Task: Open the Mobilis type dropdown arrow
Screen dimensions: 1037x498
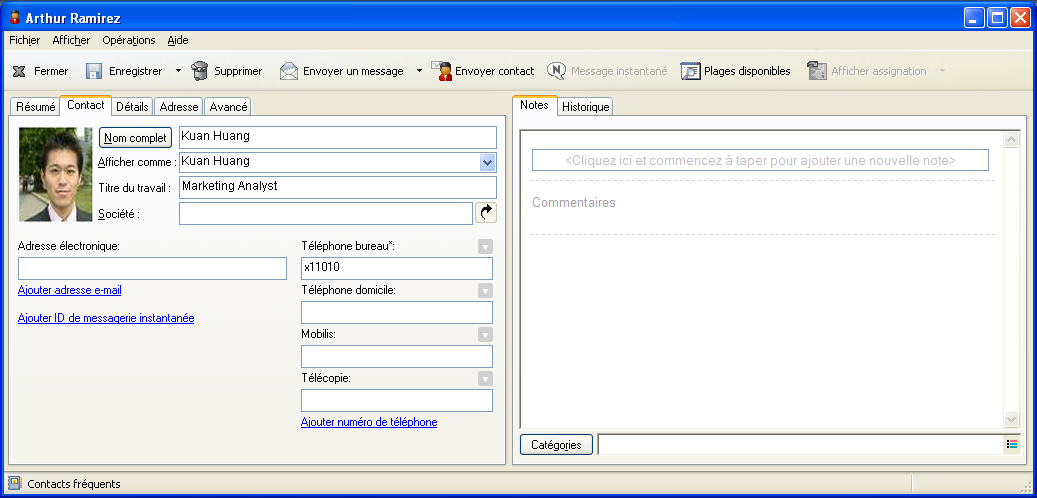Action: coord(485,335)
